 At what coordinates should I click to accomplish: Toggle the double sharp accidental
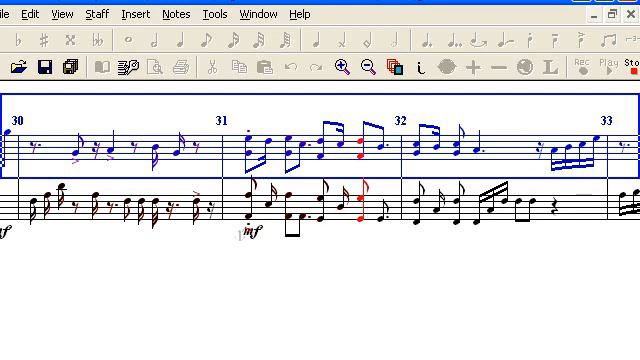[x=70, y=40]
